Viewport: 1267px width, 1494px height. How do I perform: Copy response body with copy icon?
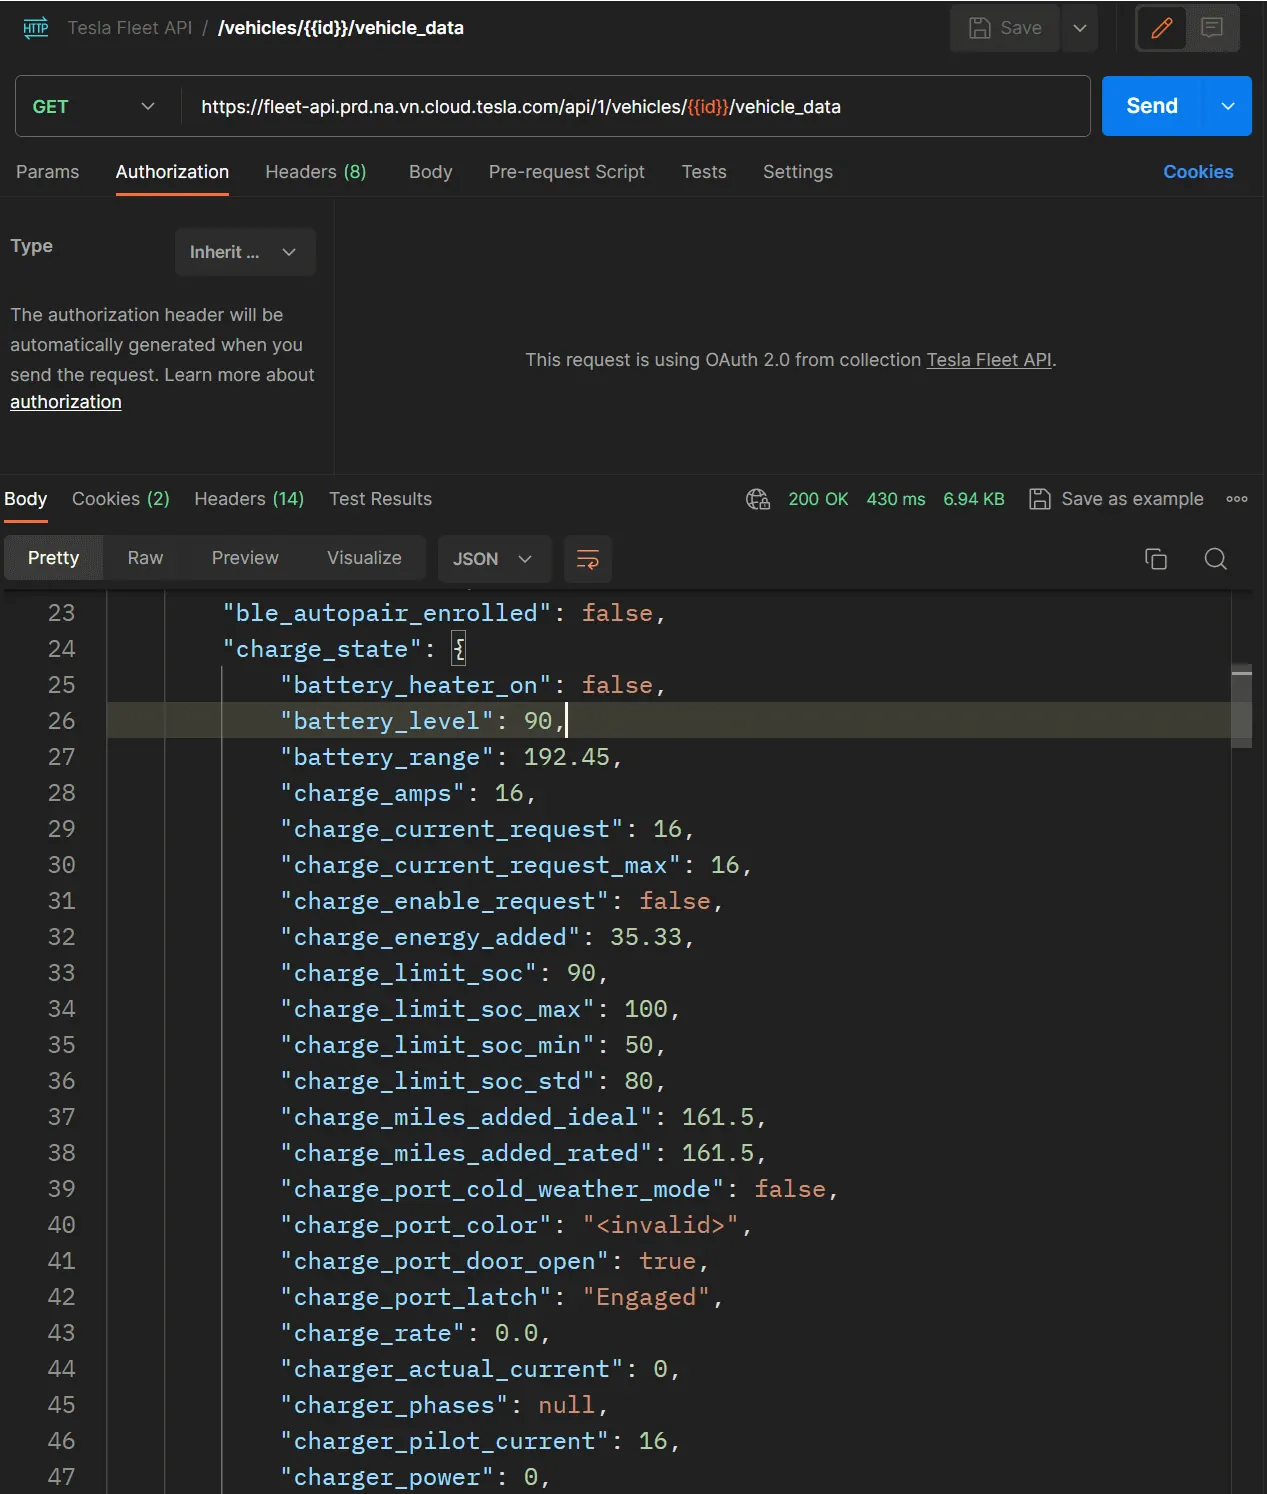[x=1155, y=559]
